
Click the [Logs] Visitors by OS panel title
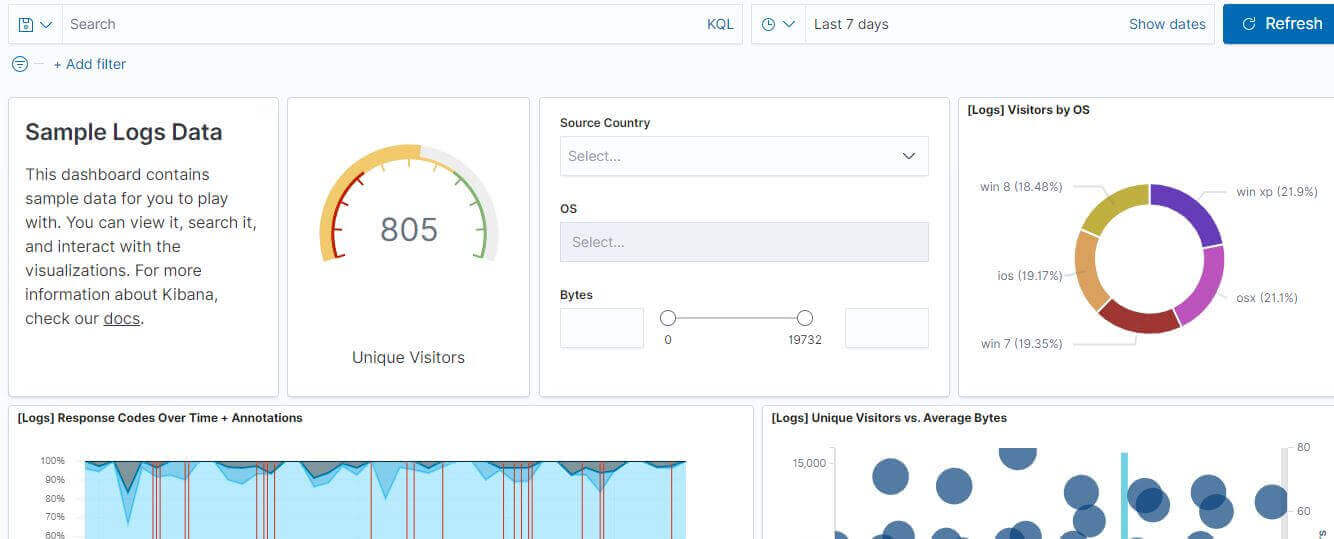click(x=1028, y=110)
